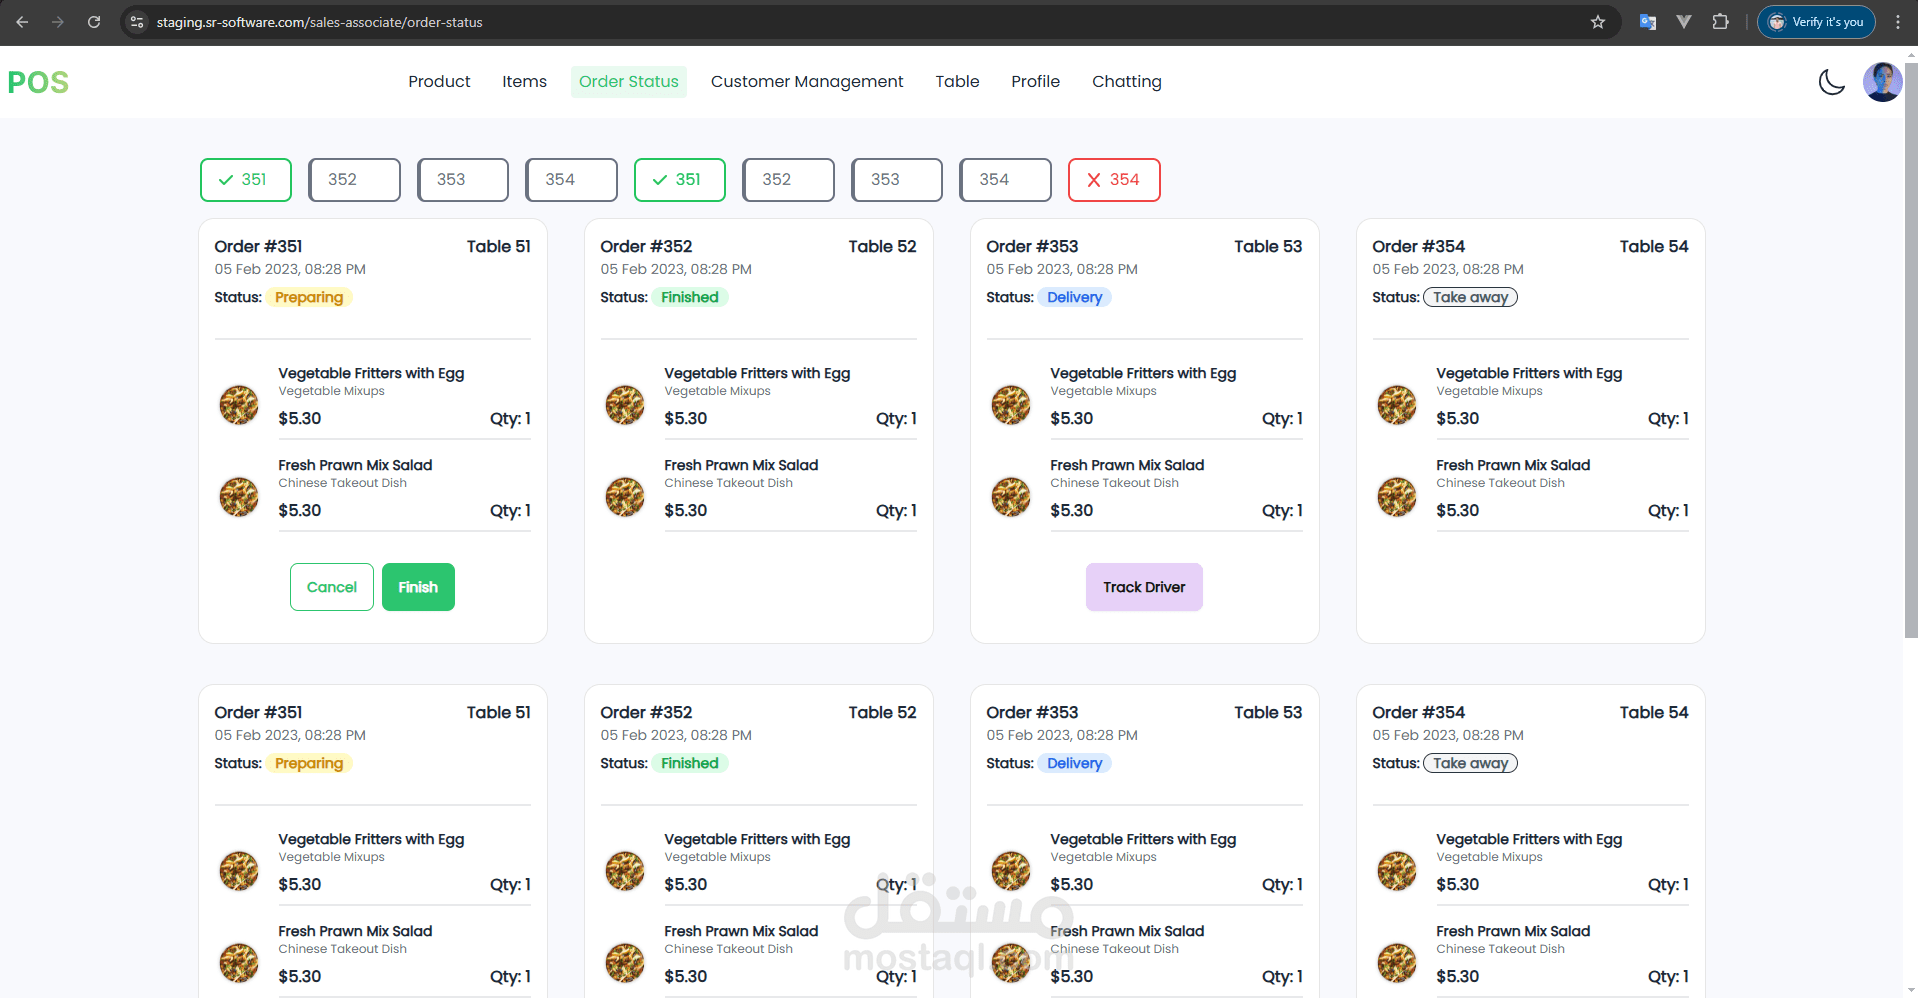Click the first 352 order chip
The height and width of the screenshot is (998, 1918).
(x=354, y=180)
